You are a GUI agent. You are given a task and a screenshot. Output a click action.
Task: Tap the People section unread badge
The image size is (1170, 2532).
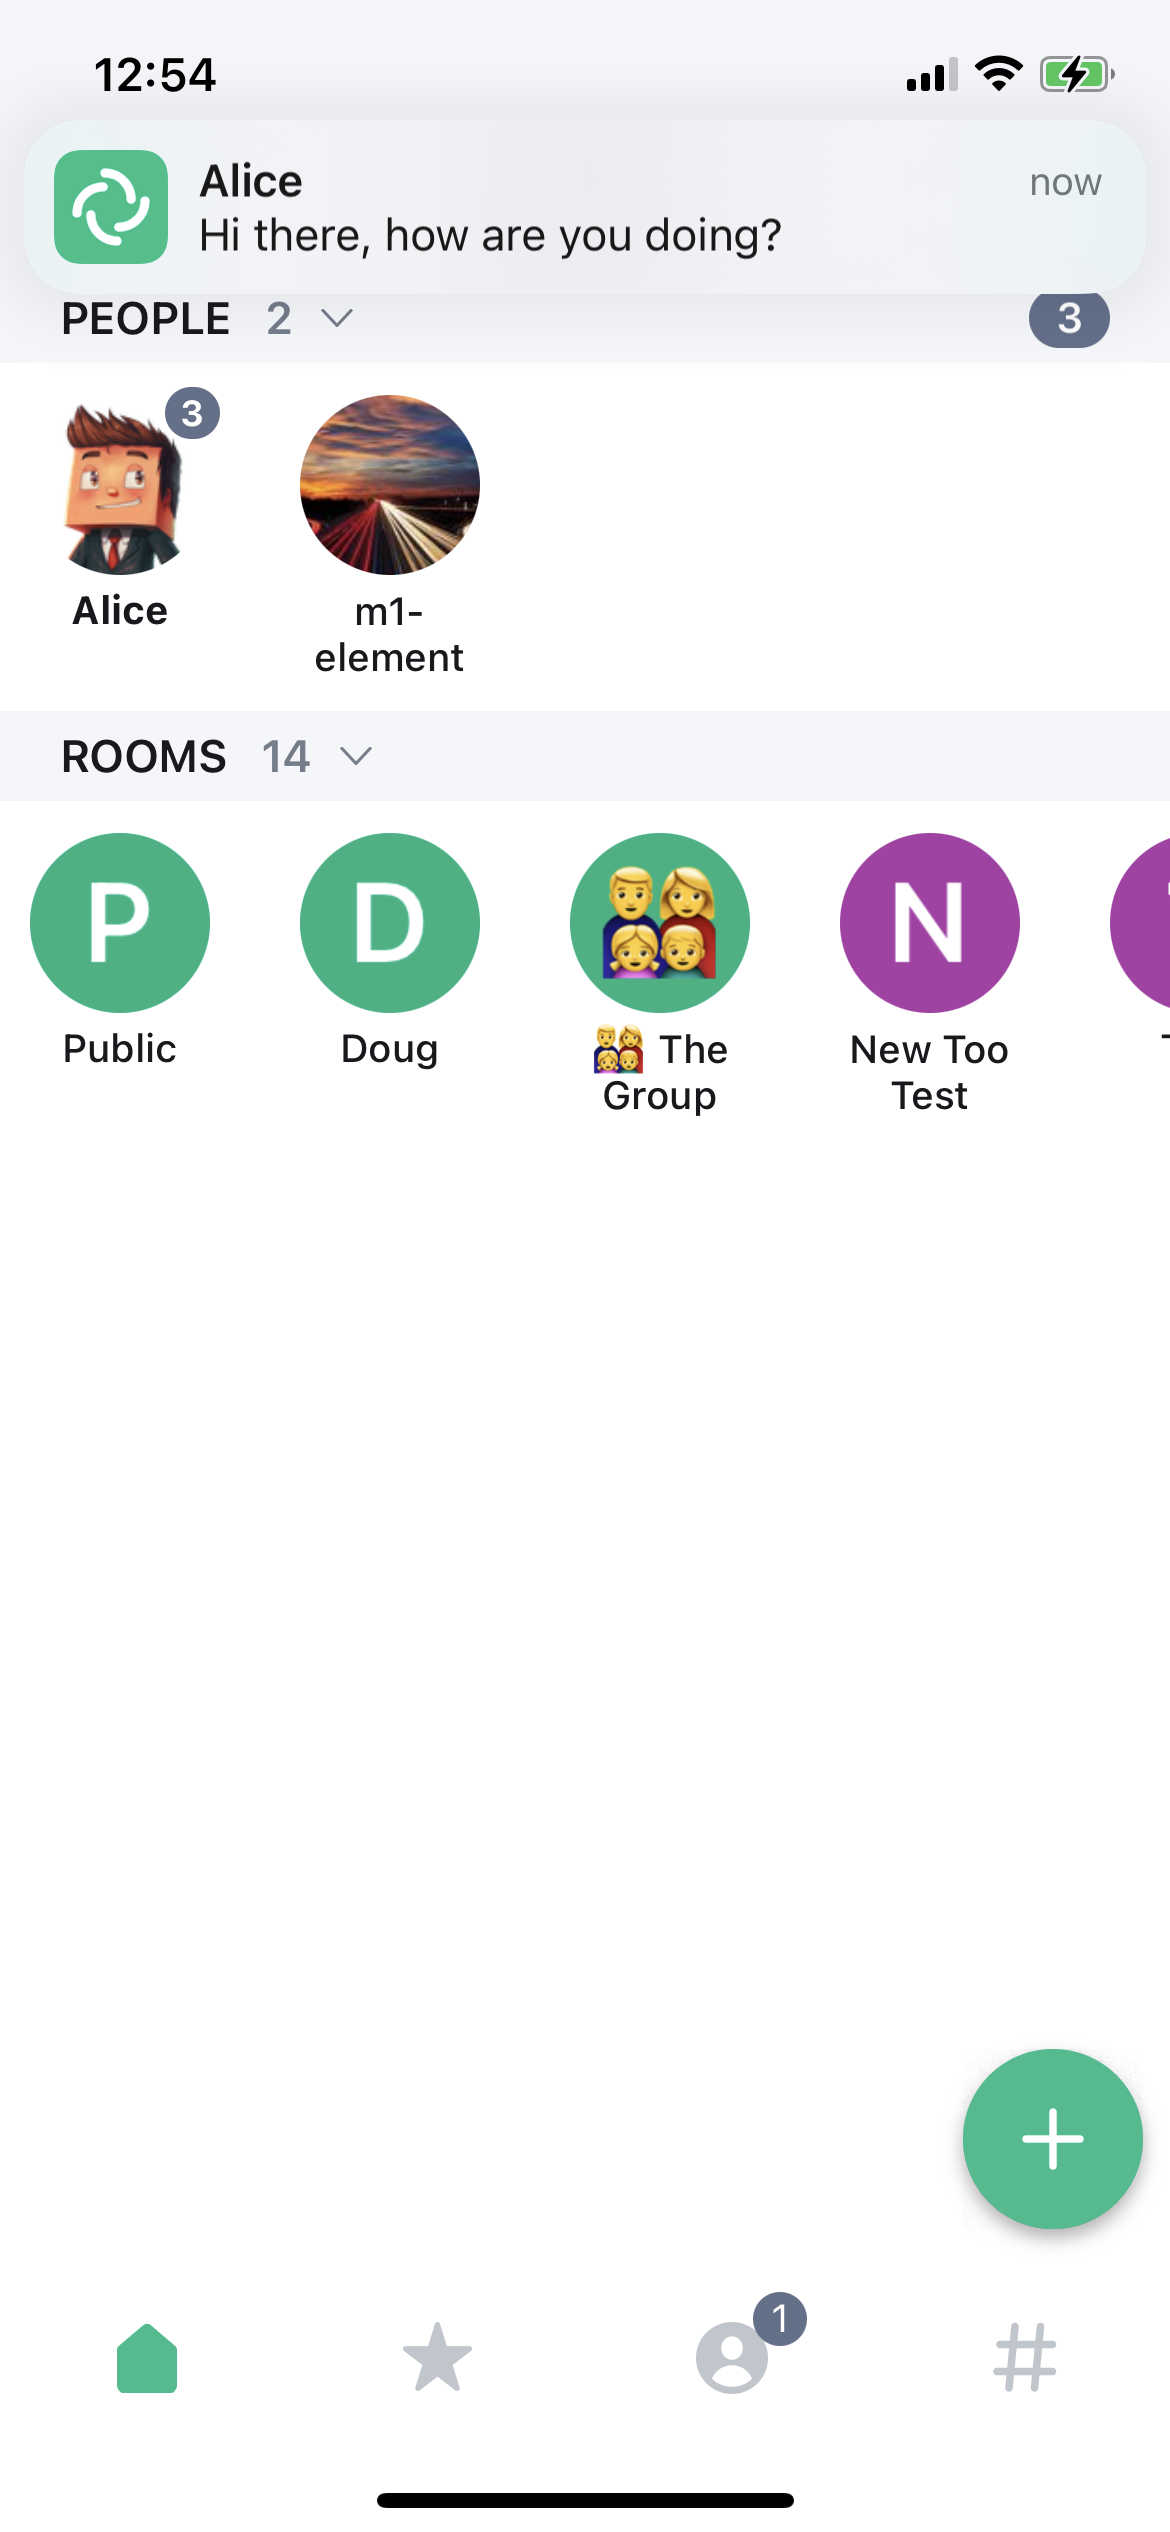[1069, 319]
